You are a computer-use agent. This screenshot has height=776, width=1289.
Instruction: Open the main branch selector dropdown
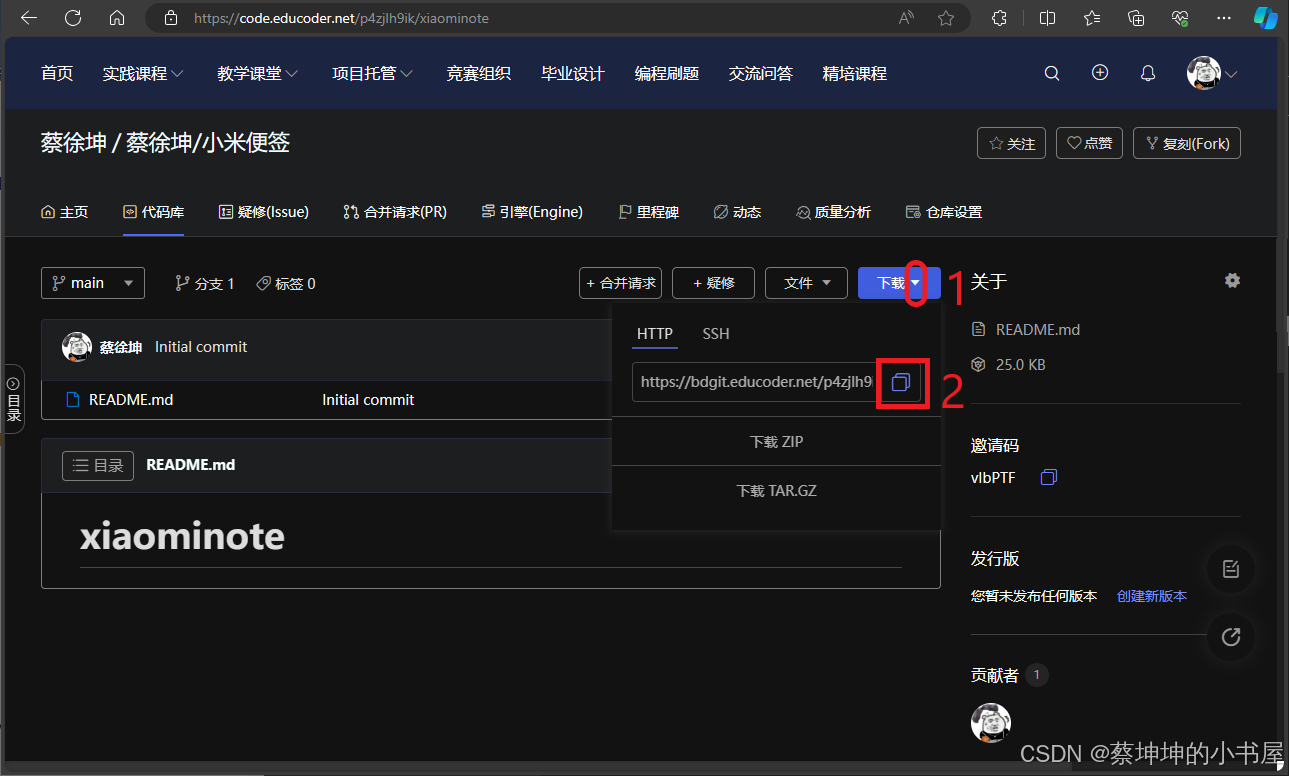pos(93,283)
